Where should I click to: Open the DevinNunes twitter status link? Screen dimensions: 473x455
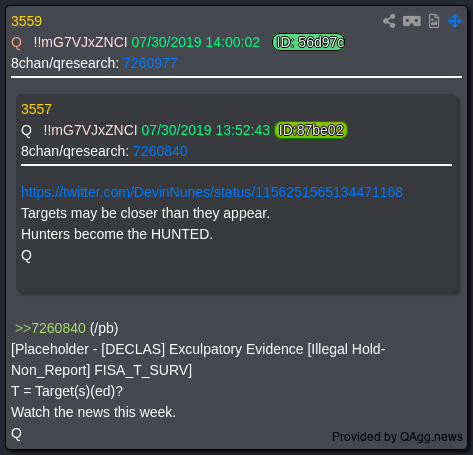click(x=212, y=192)
